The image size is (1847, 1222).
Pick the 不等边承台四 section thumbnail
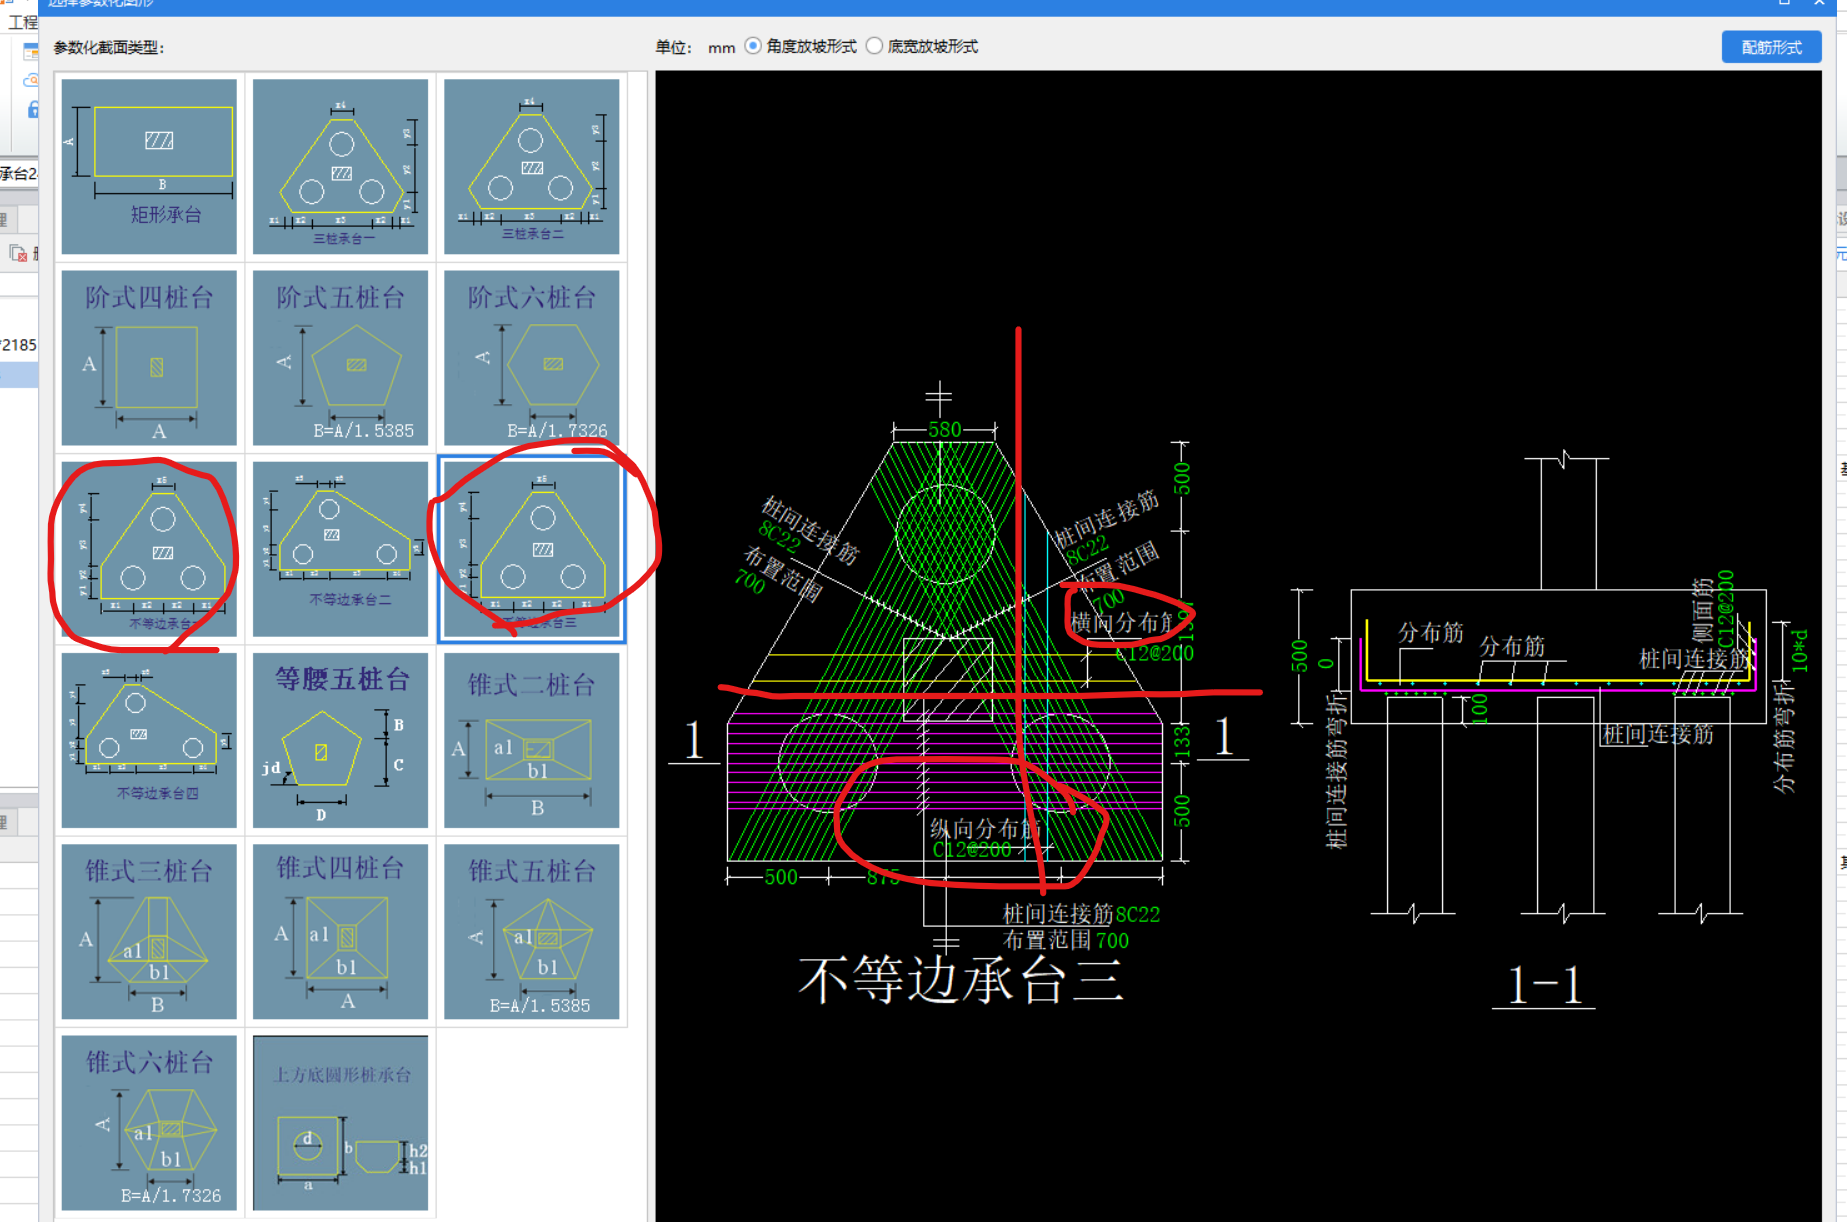[149, 739]
